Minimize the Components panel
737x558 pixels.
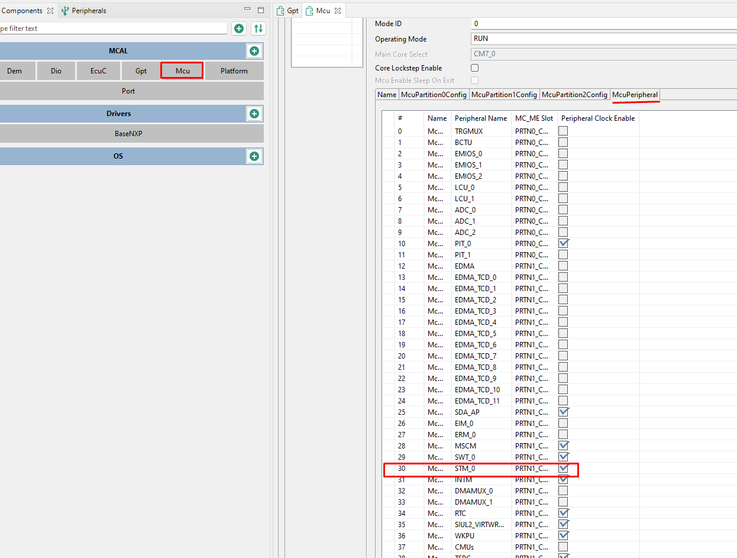click(x=247, y=9)
